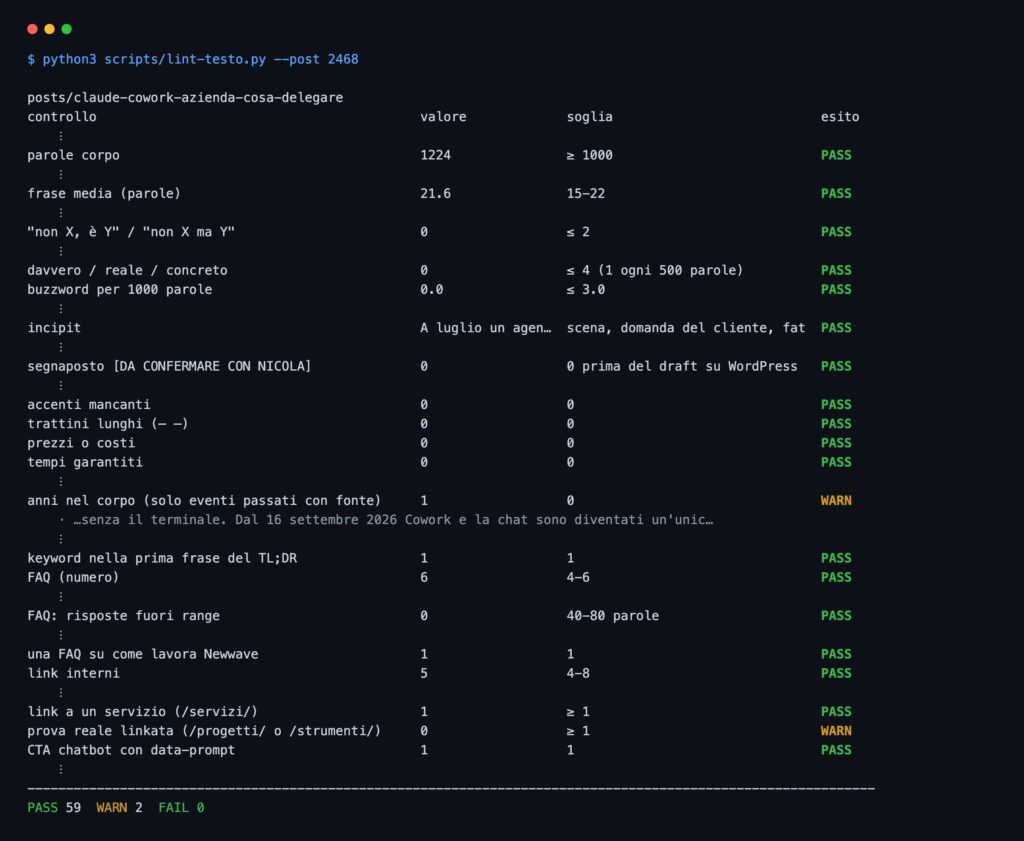
Task: Click the green maximize window dot
Action: [x=67, y=29]
